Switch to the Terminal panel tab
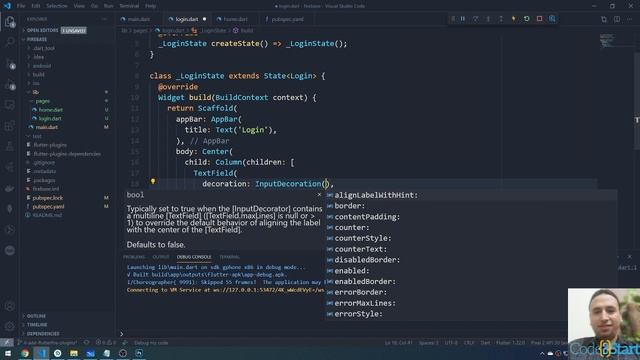 click(x=229, y=257)
